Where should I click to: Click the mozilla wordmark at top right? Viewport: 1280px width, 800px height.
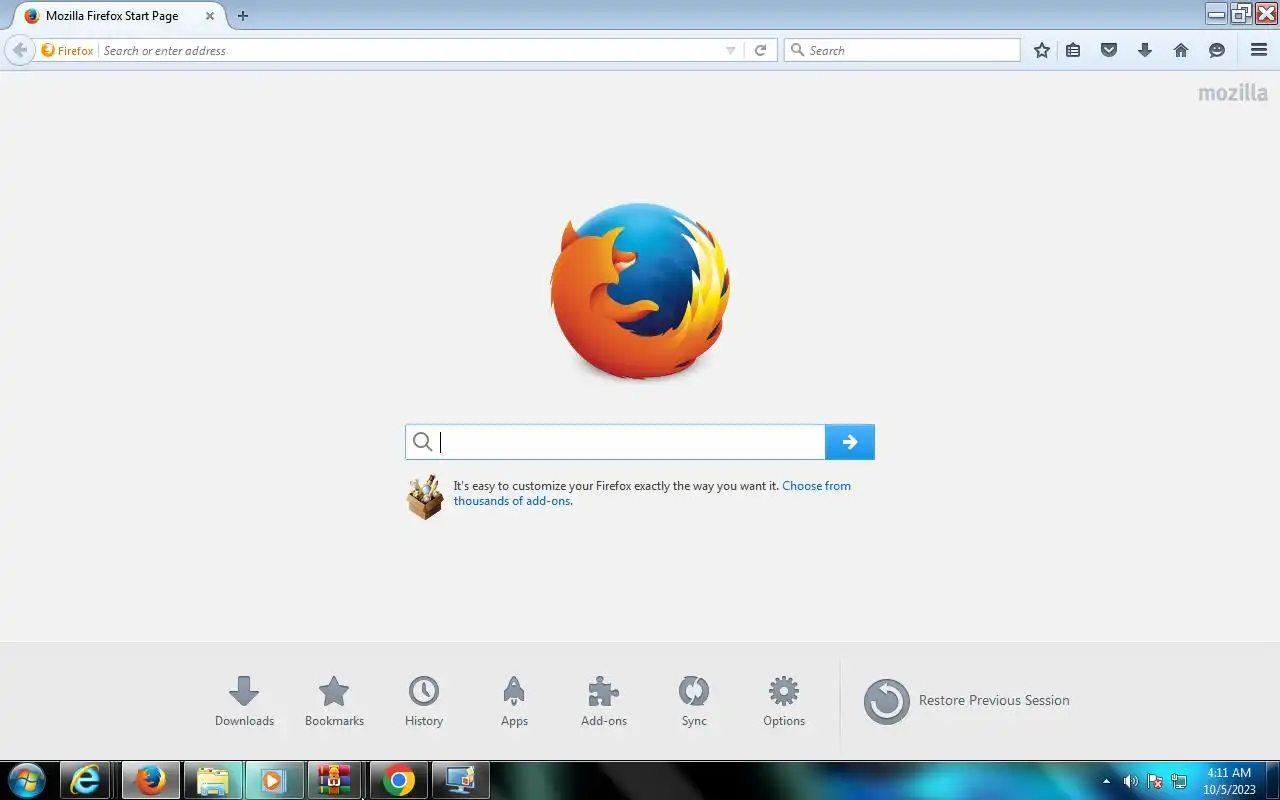pos(1233,93)
